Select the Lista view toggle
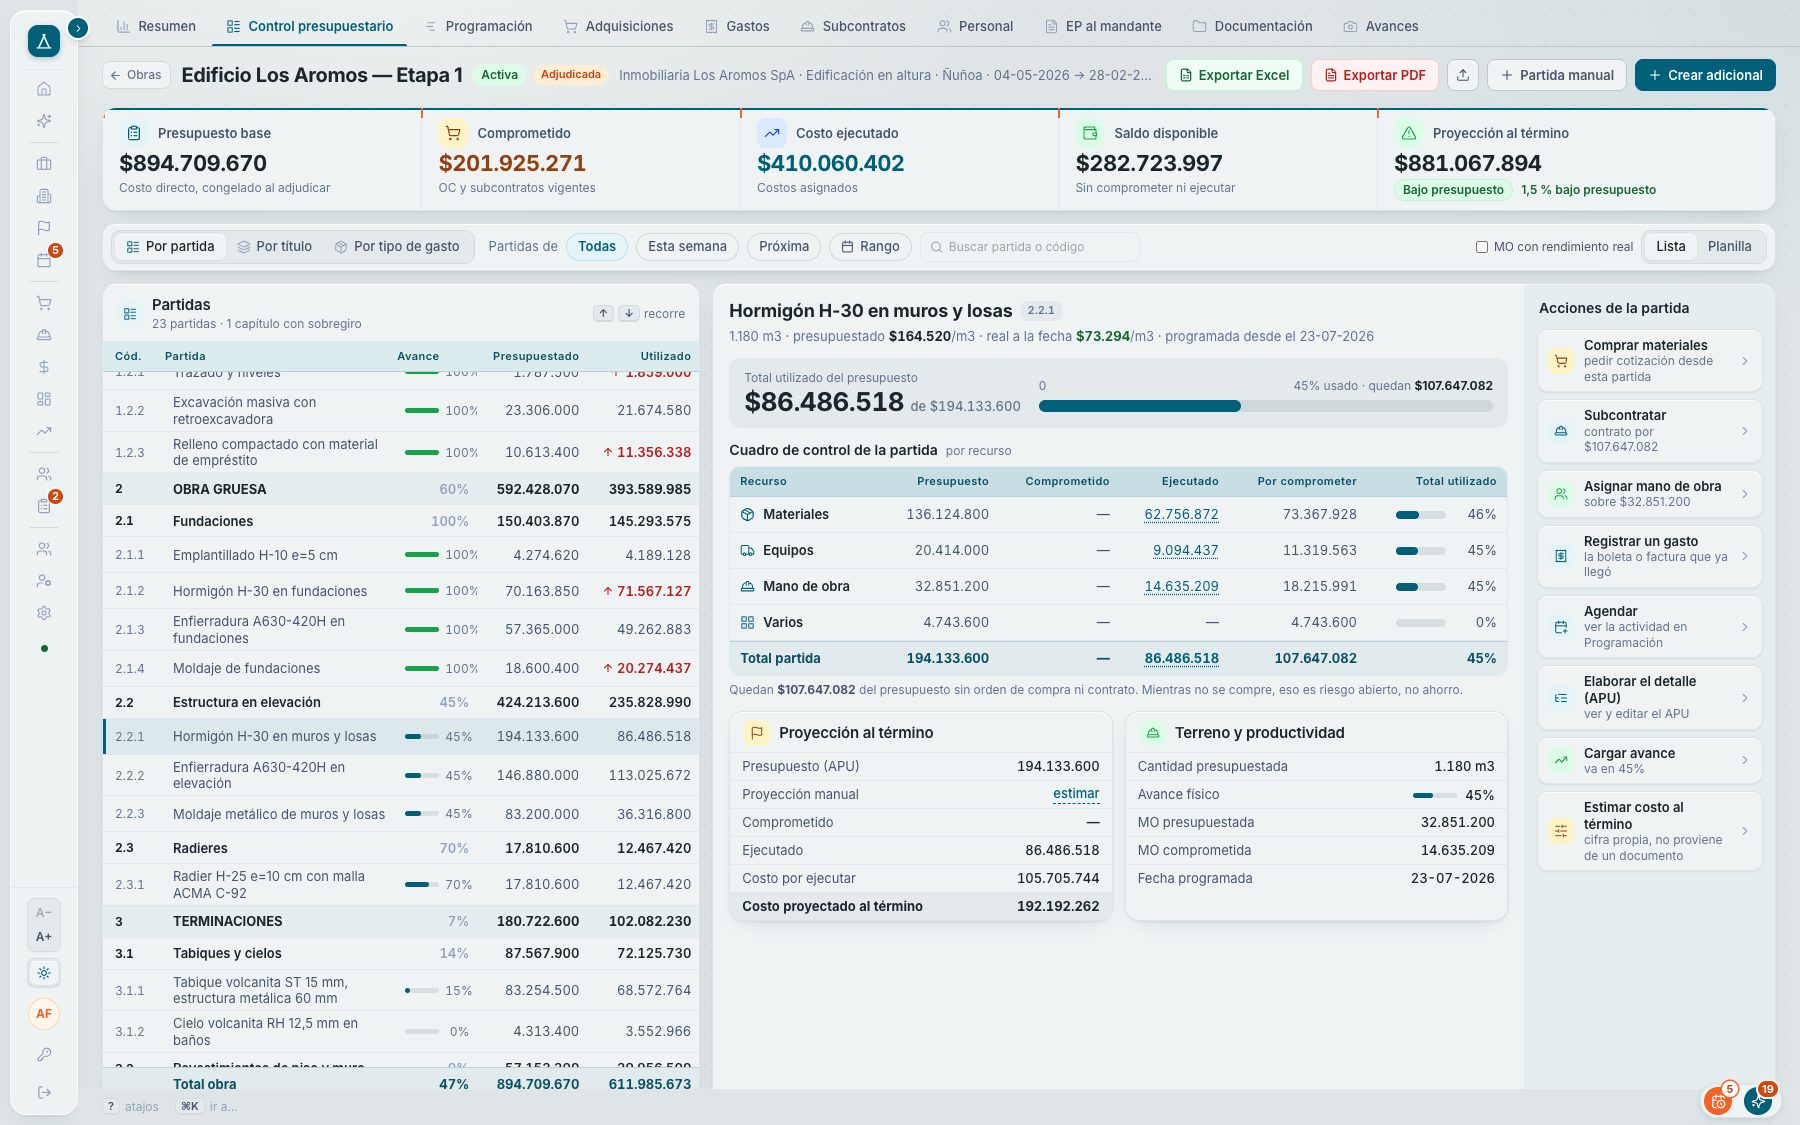The height and width of the screenshot is (1125, 1800). tap(1670, 247)
